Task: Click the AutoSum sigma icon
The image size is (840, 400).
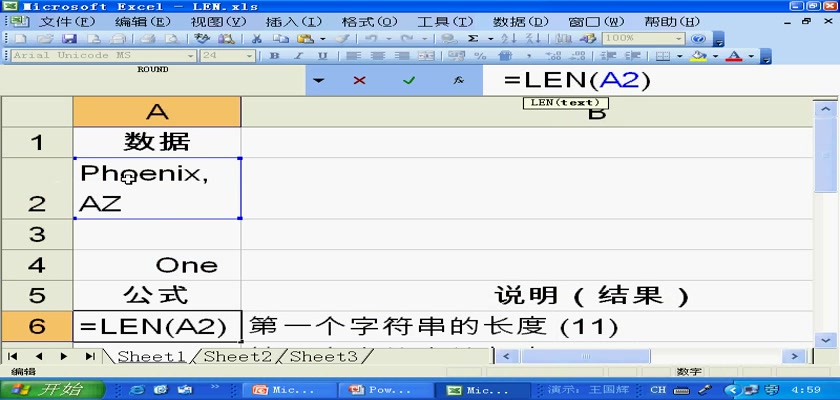Action: pos(473,38)
